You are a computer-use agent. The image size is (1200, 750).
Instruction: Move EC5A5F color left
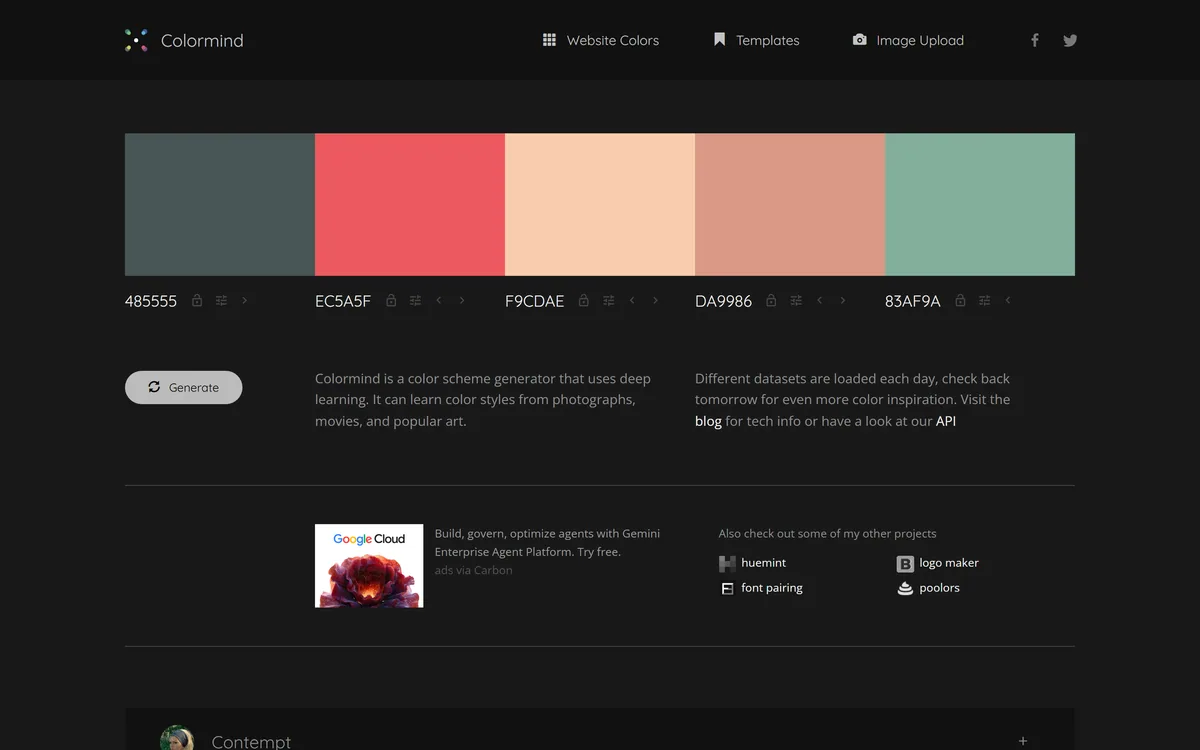[438, 300]
